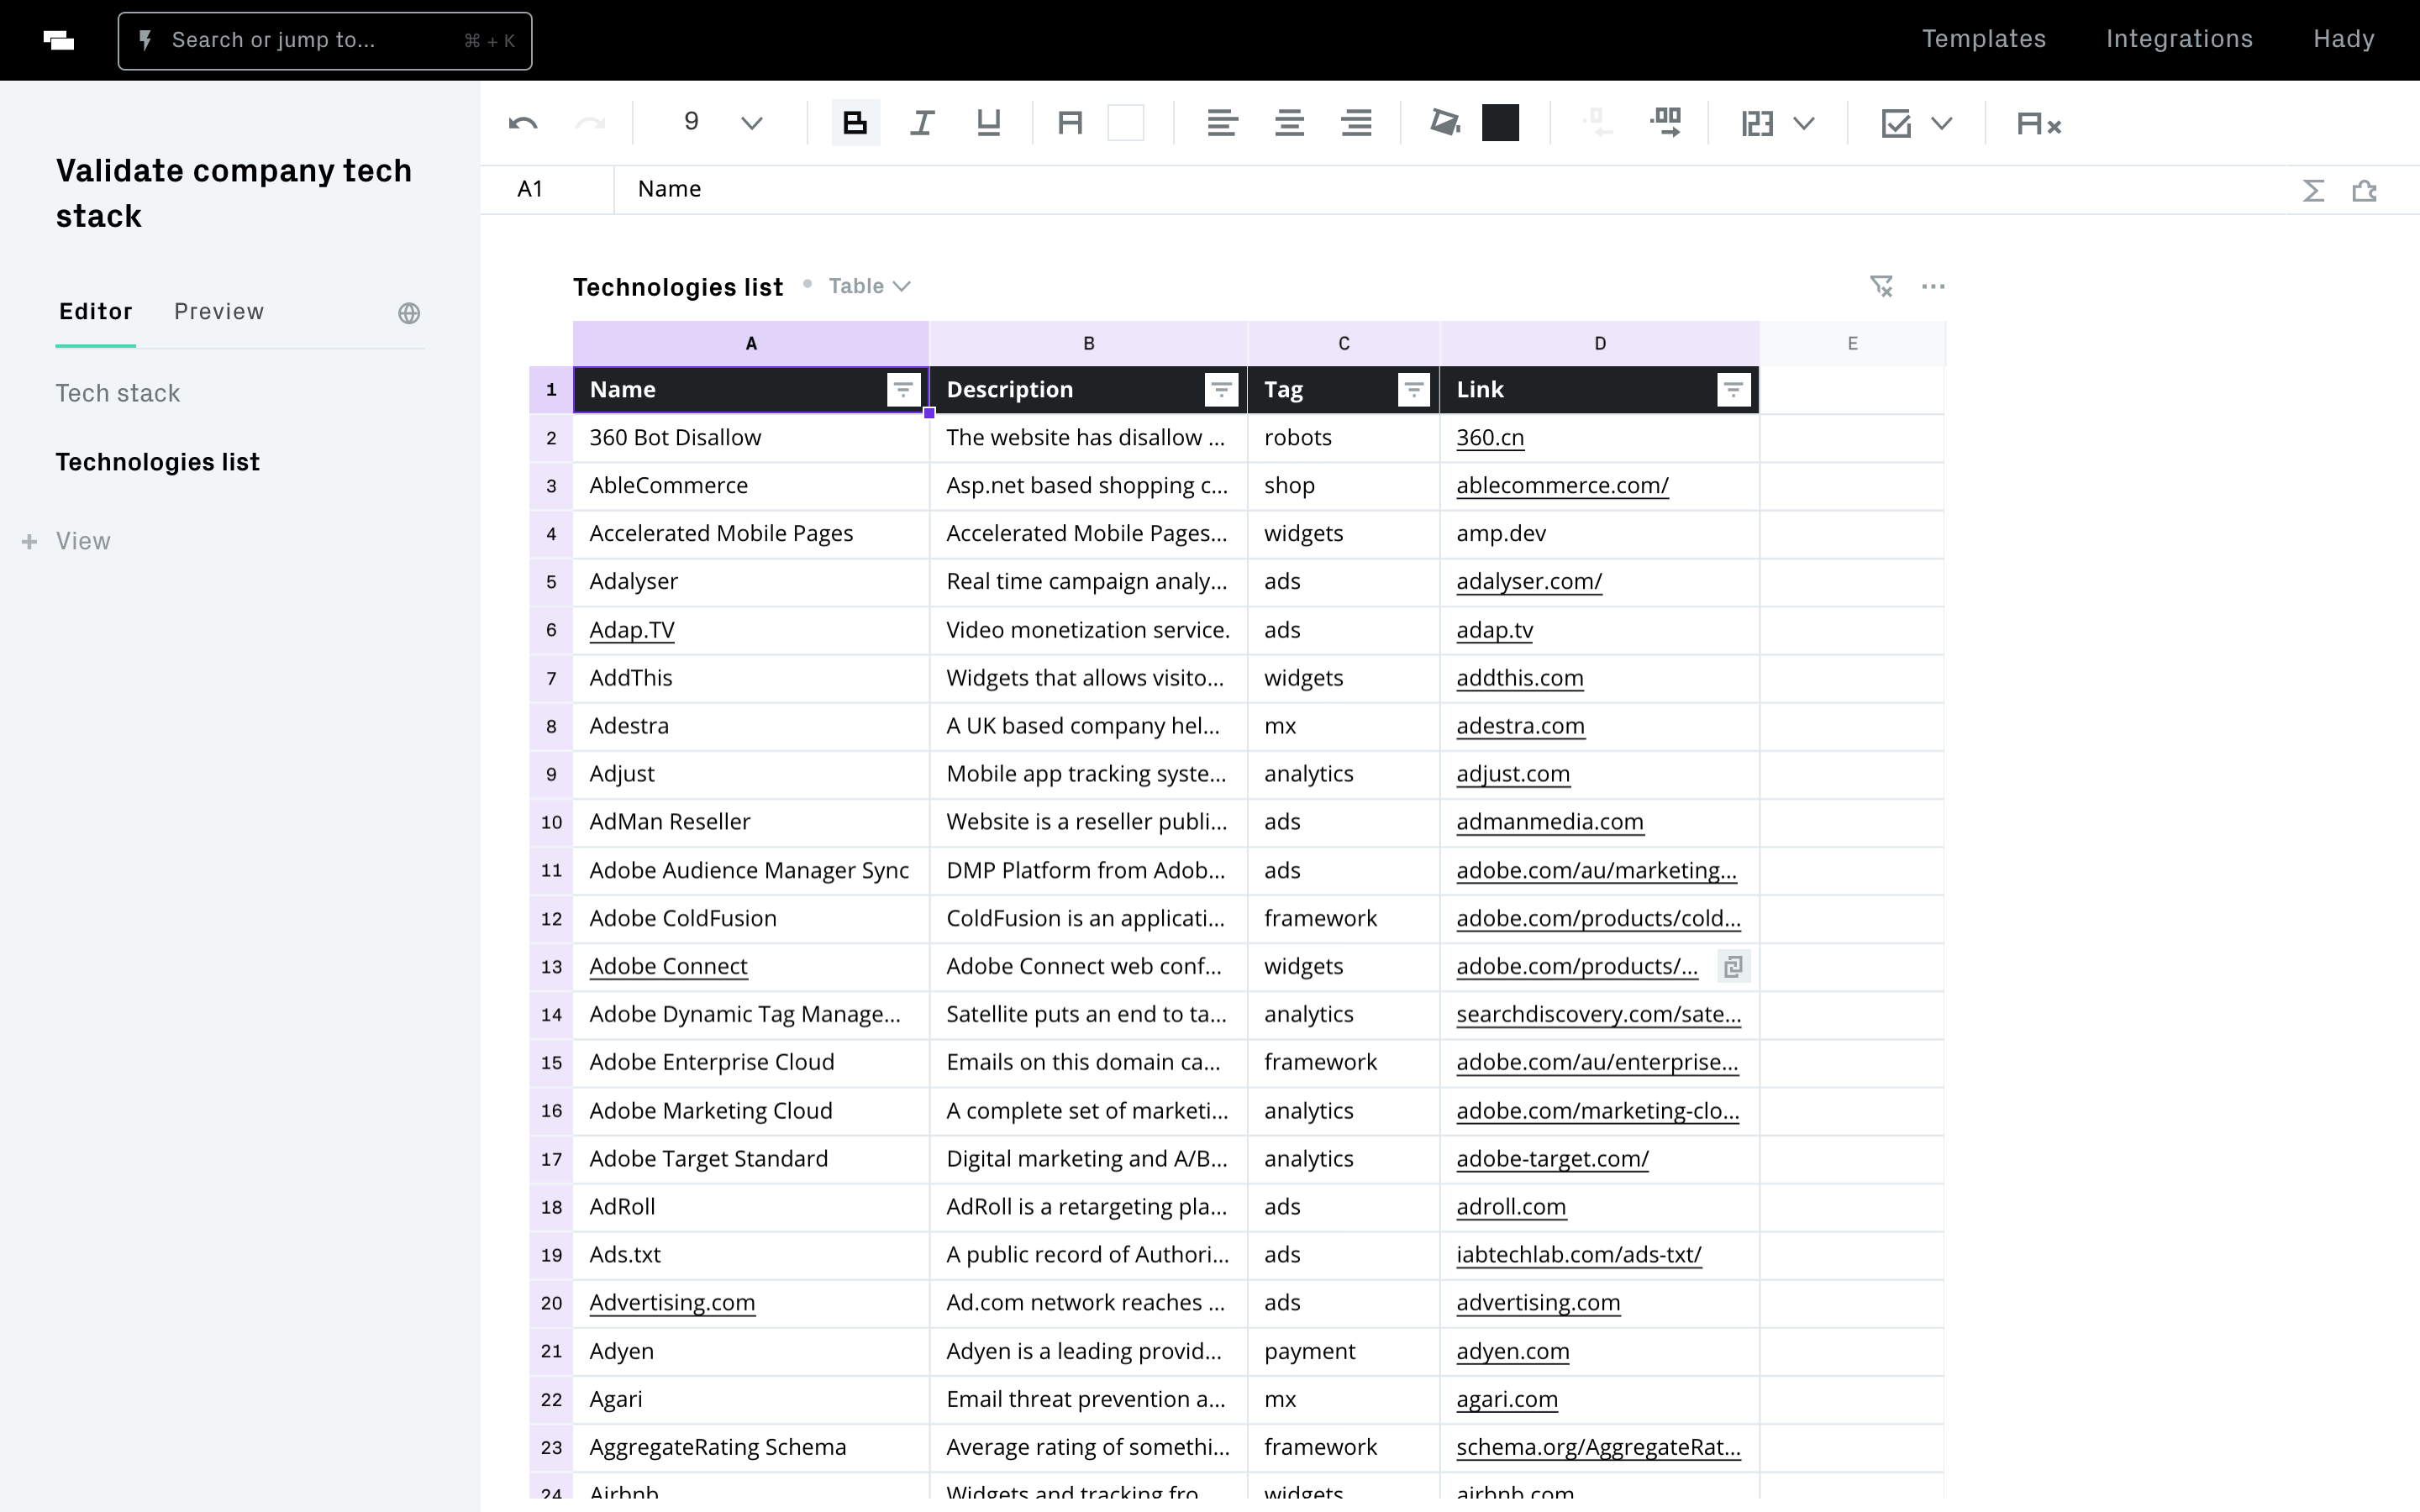This screenshot has height=1512, width=2420.
Task: Open the Hady user menu
Action: (x=2343, y=39)
